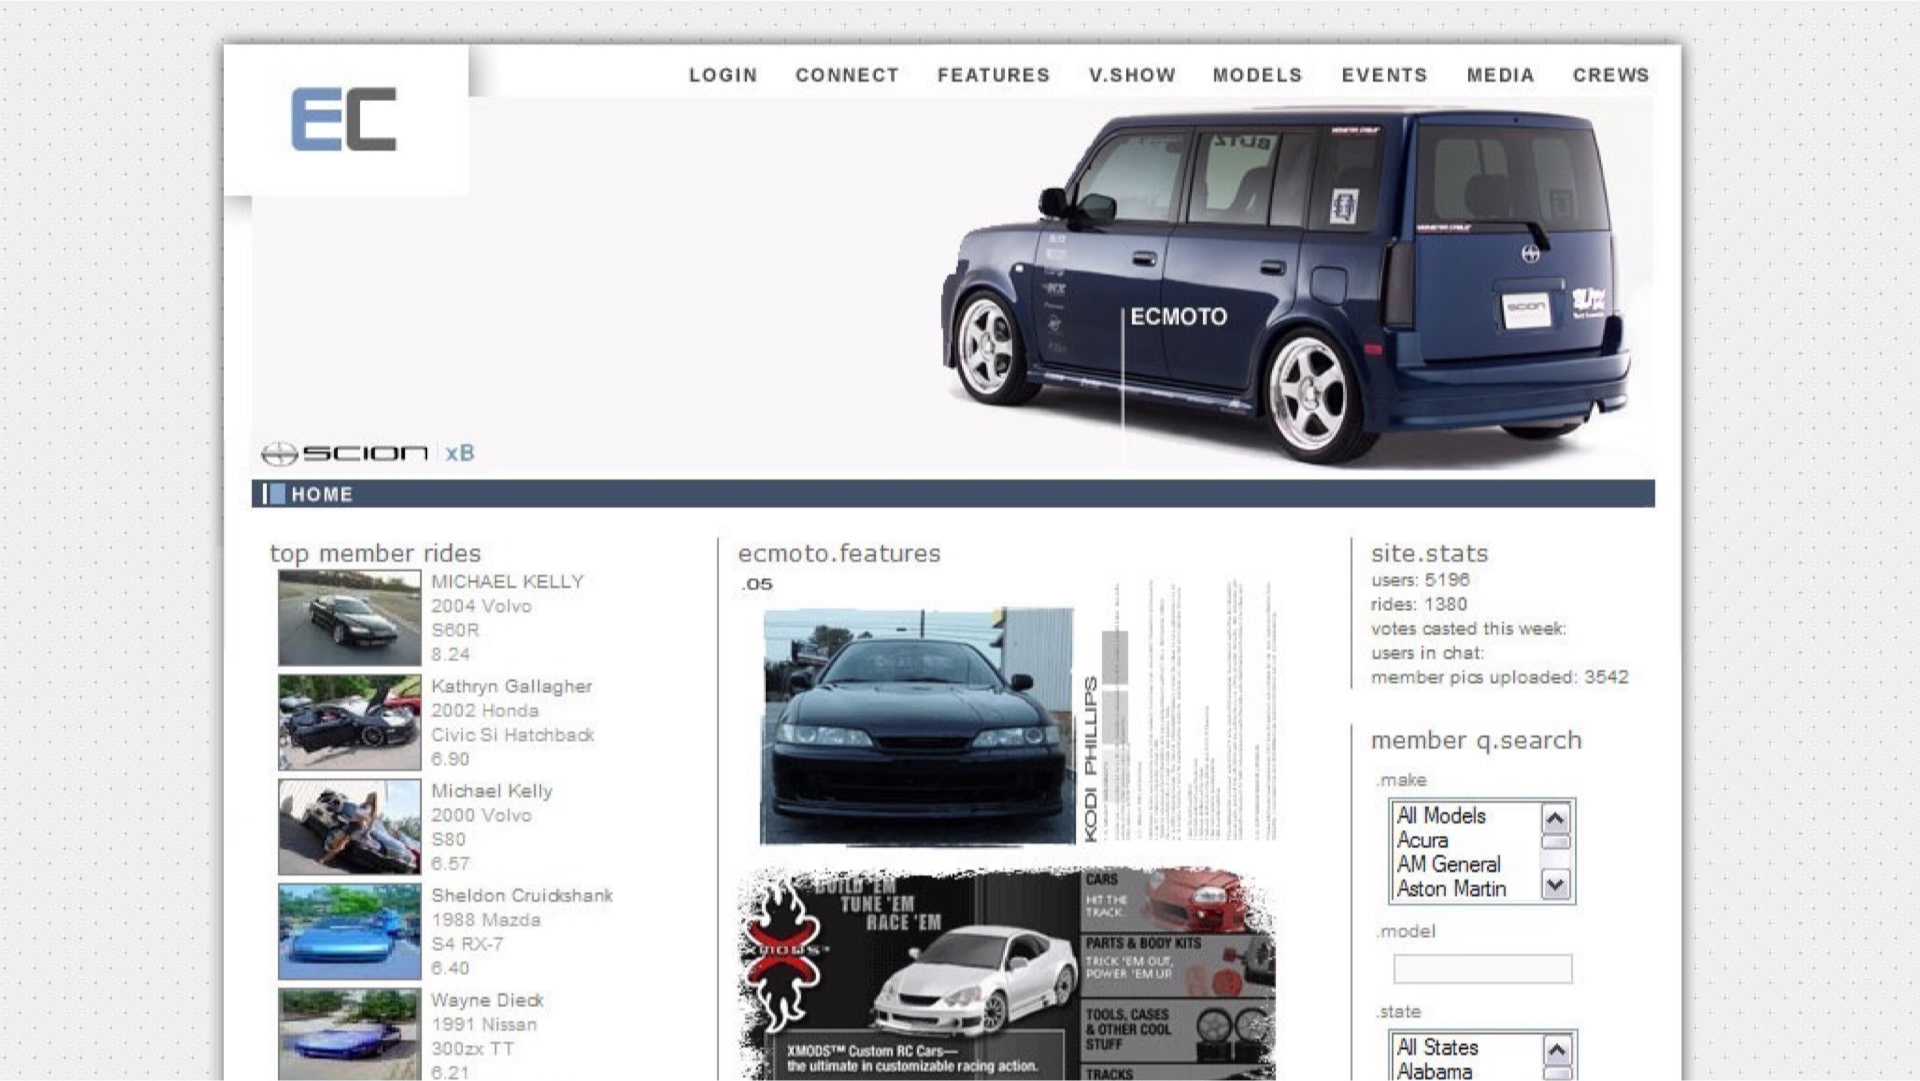Open the V.SHOW section

coord(1132,75)
